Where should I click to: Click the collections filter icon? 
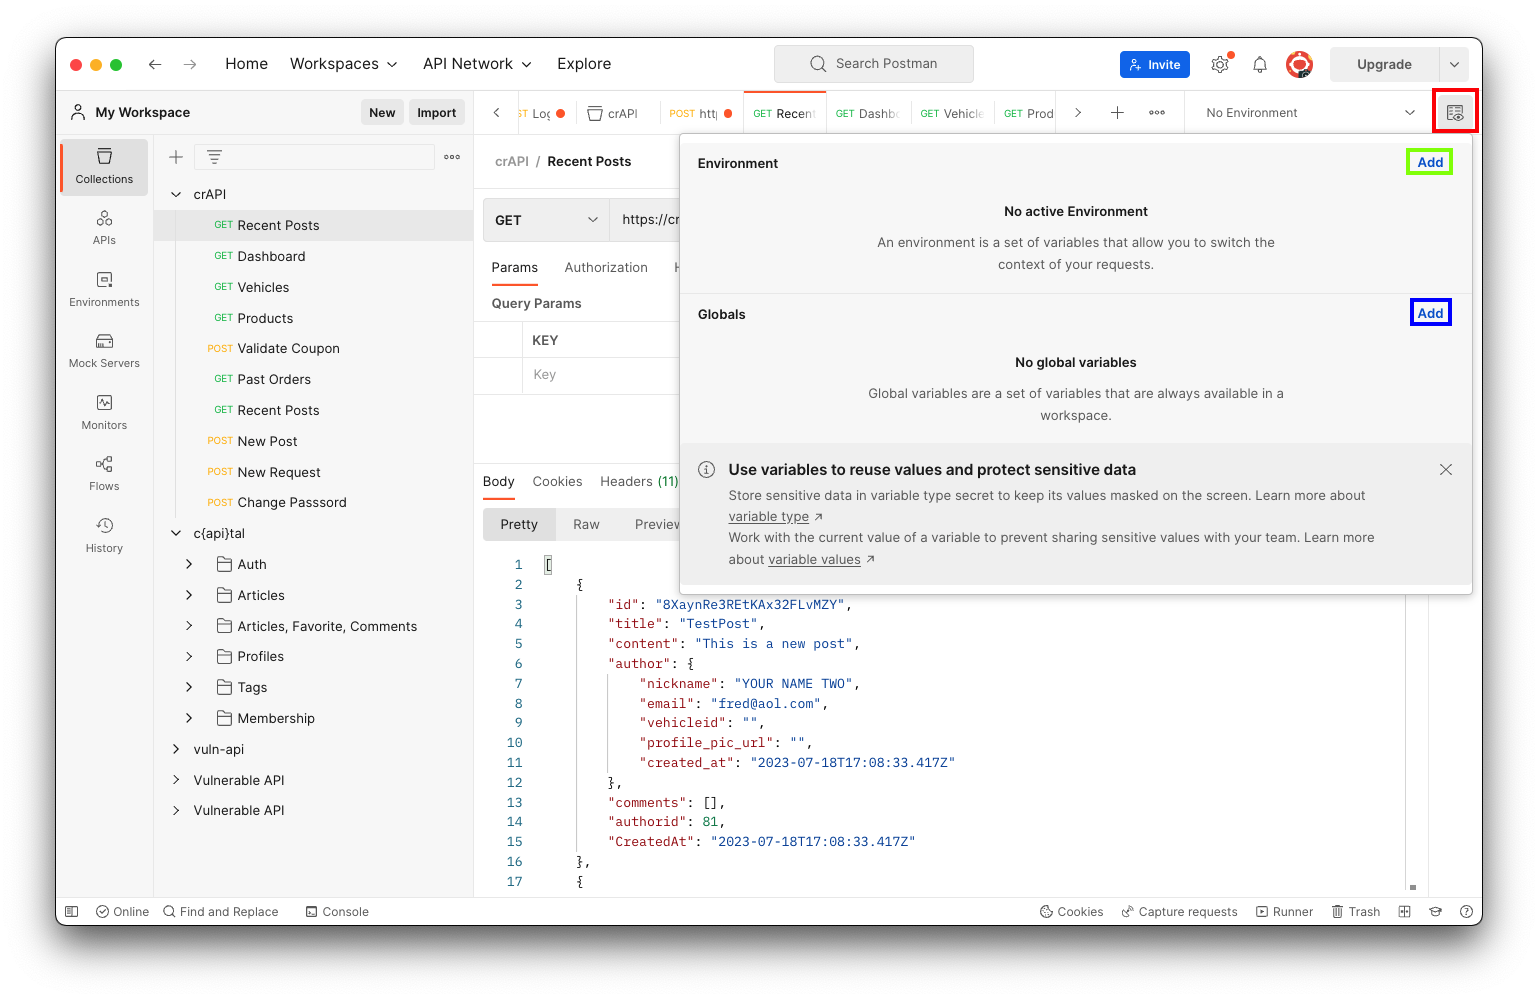[214, 157]
